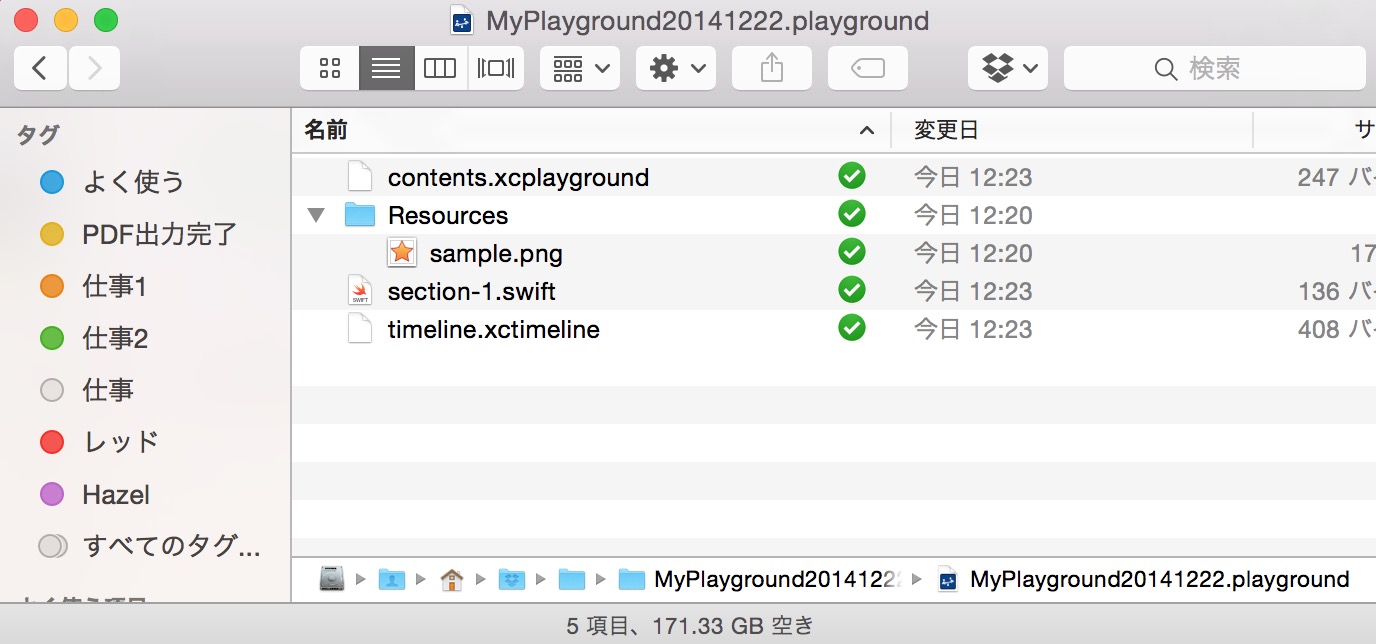
Task: Switch to list view
Action: pyautogui.click(x=386, y=68)
